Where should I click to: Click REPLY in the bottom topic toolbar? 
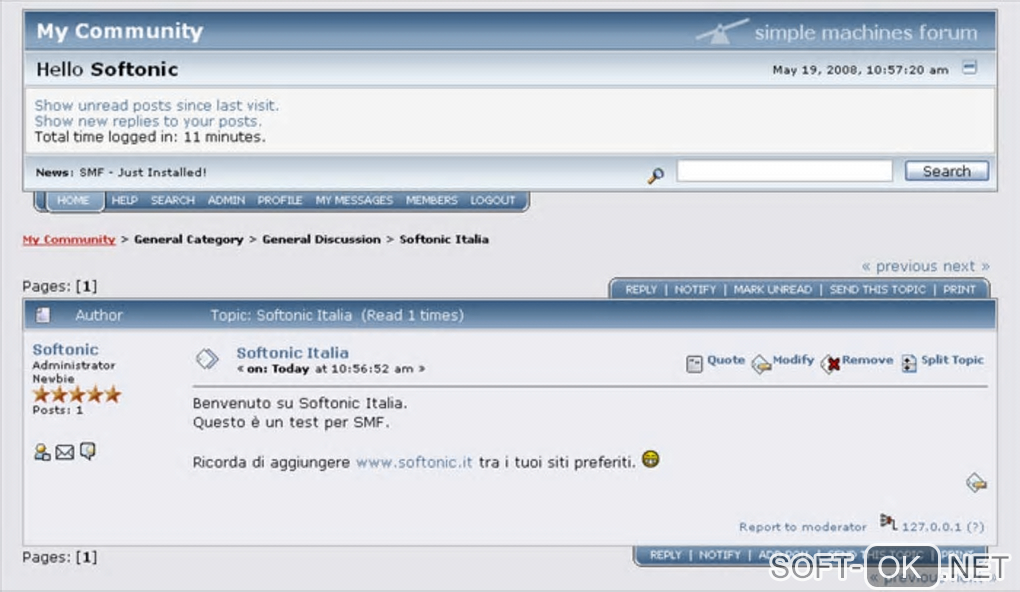click(x=665, y=555)
